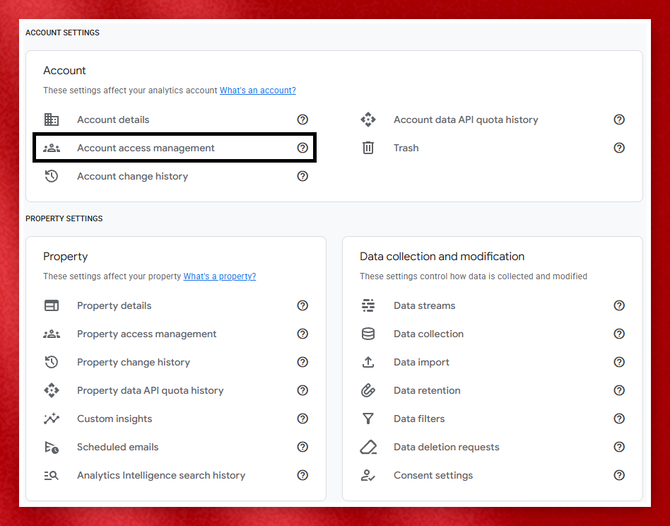Click the Account data API quota icon
Image resolution: width=670 pixels, height=526 pixels.
[x=368, y=120]
